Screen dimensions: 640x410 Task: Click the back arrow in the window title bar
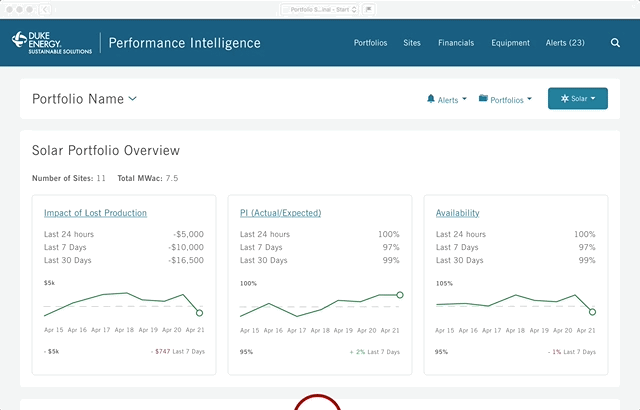click(x=45, y=9)
